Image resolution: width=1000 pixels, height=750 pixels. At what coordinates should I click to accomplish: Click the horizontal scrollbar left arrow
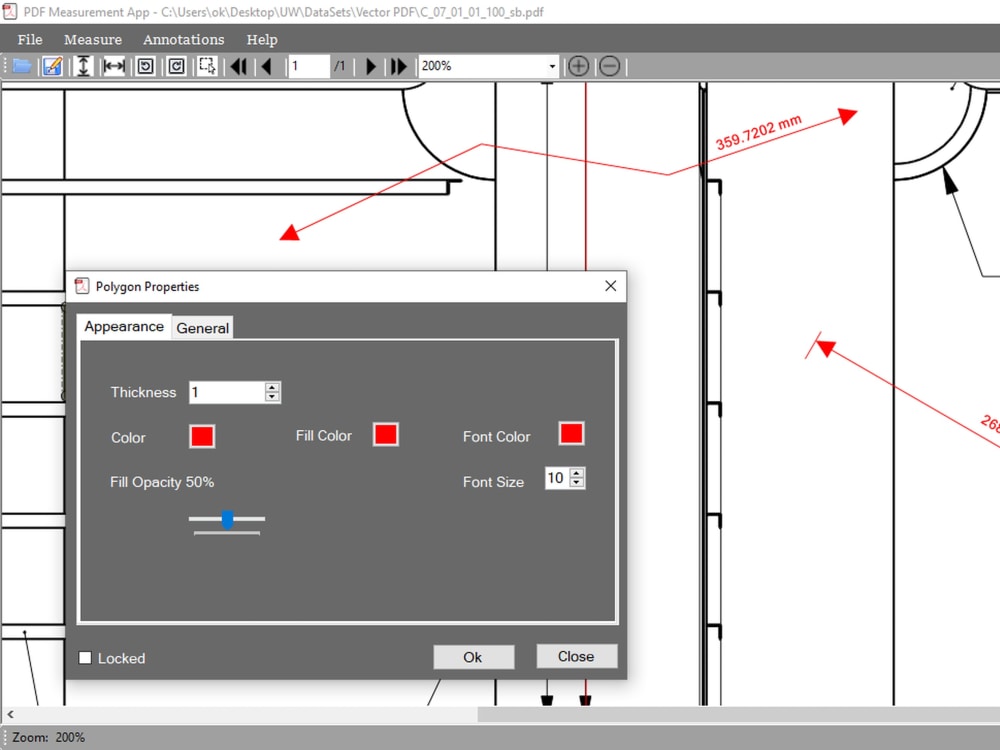(10, 714)
